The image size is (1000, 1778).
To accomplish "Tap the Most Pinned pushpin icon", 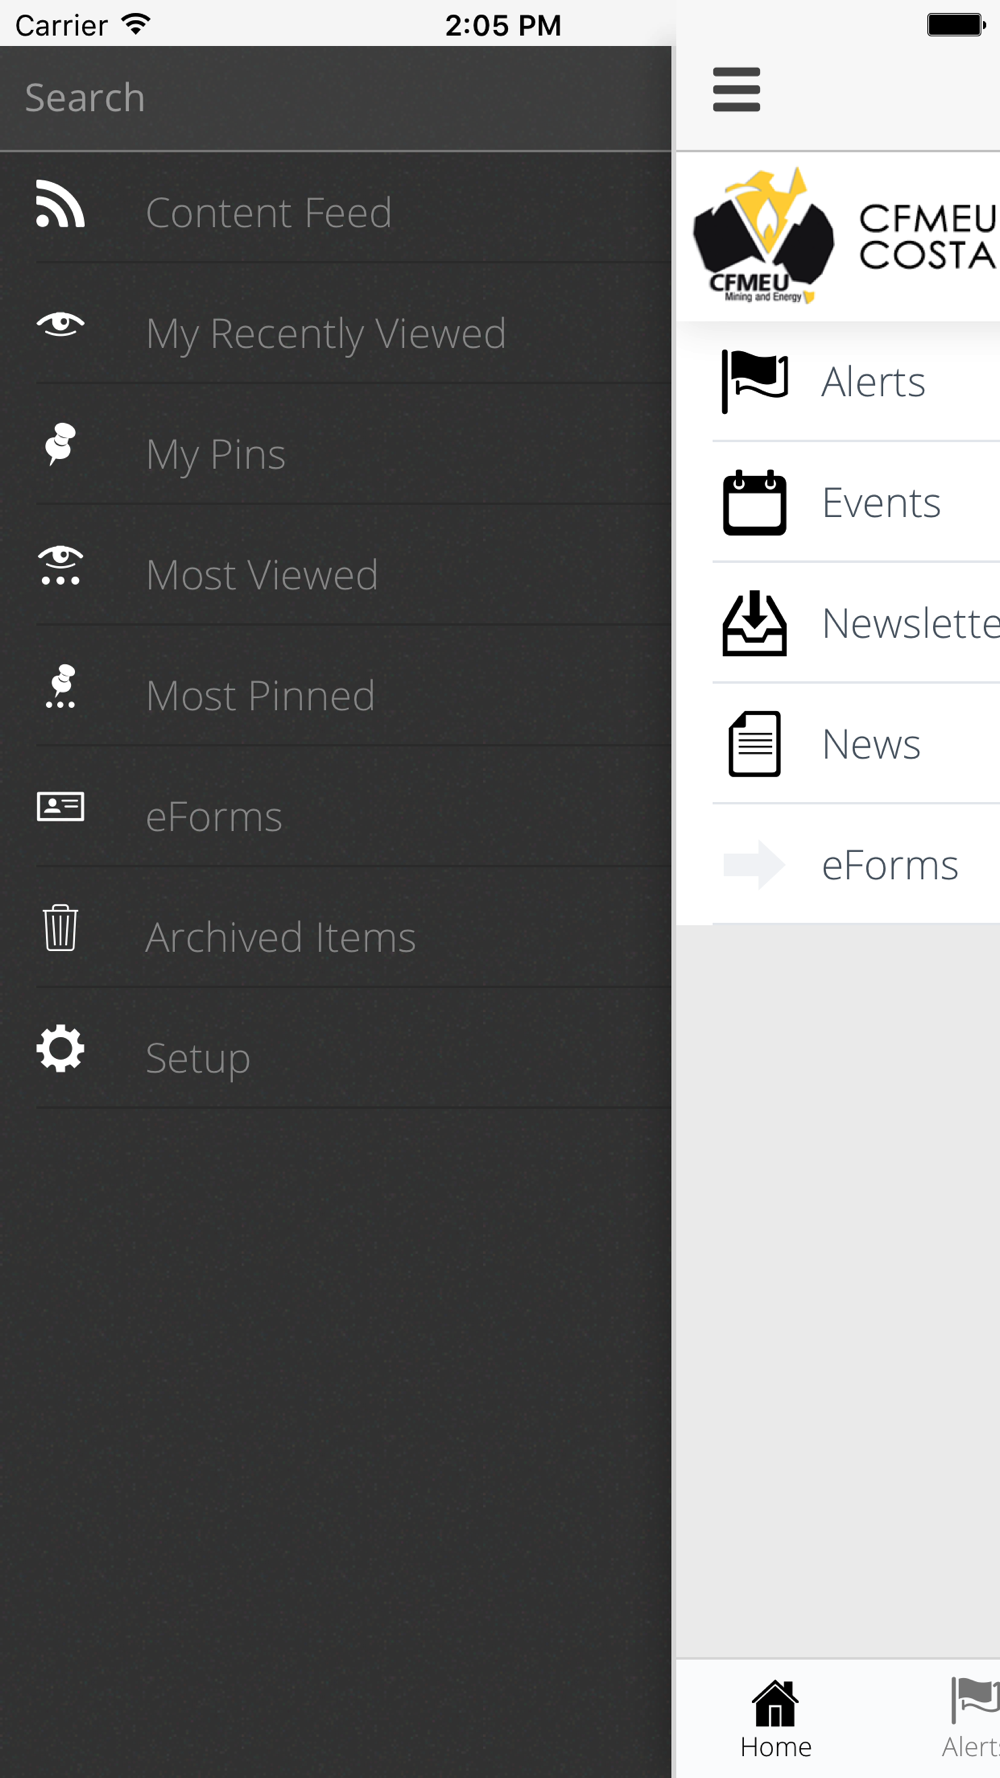I will pyautogui.click(x=61, y=686).
